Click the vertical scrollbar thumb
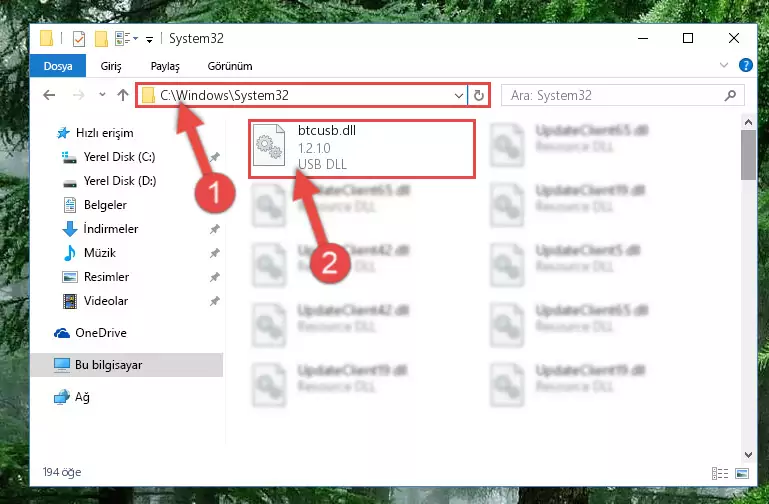This screenshot has width=769, height=504. (748, 155)
